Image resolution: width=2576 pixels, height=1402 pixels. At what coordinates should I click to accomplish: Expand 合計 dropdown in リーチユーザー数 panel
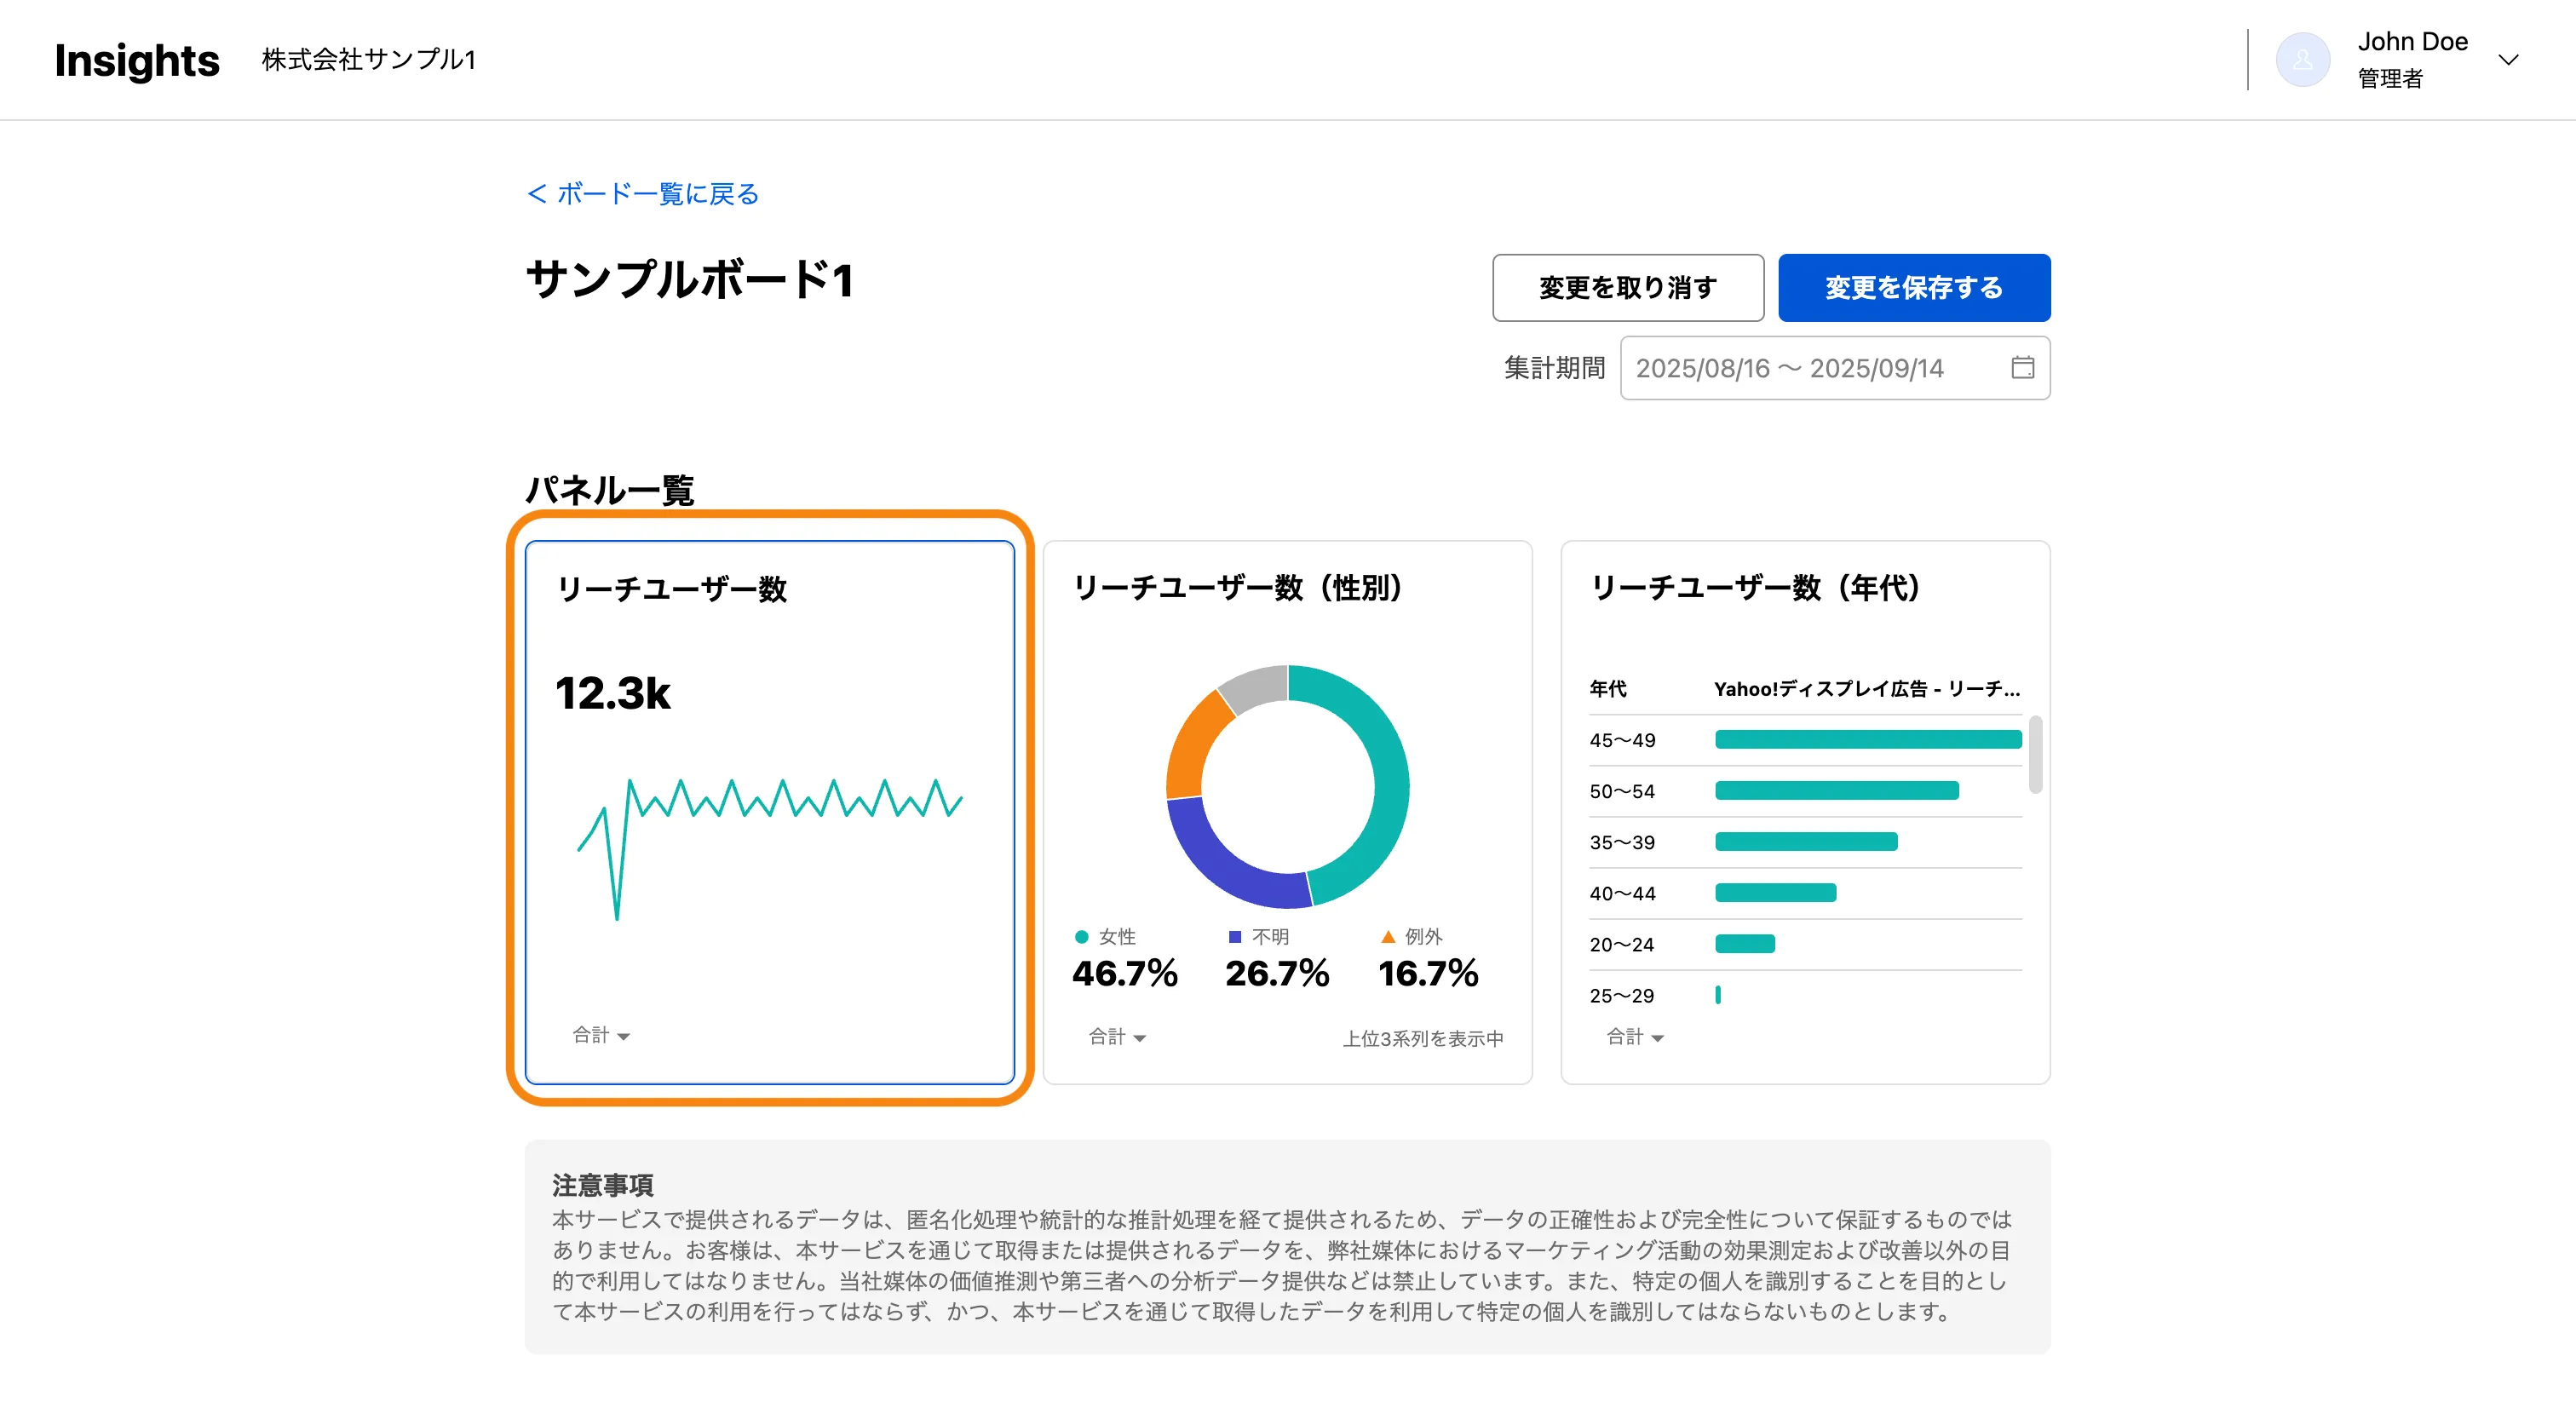(x=600, y=1035)
